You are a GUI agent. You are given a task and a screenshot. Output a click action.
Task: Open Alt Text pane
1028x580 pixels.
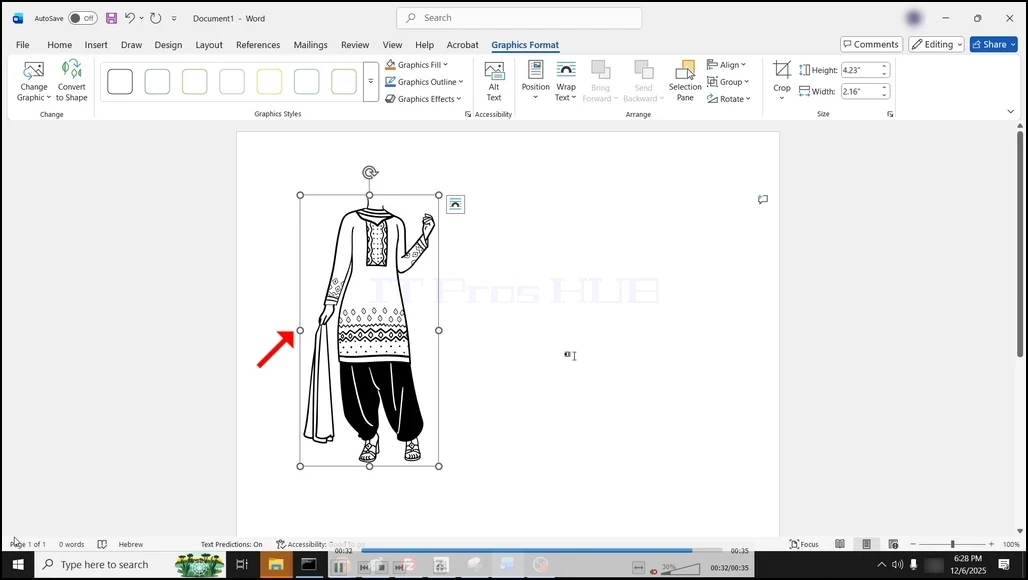pos(494,81)
